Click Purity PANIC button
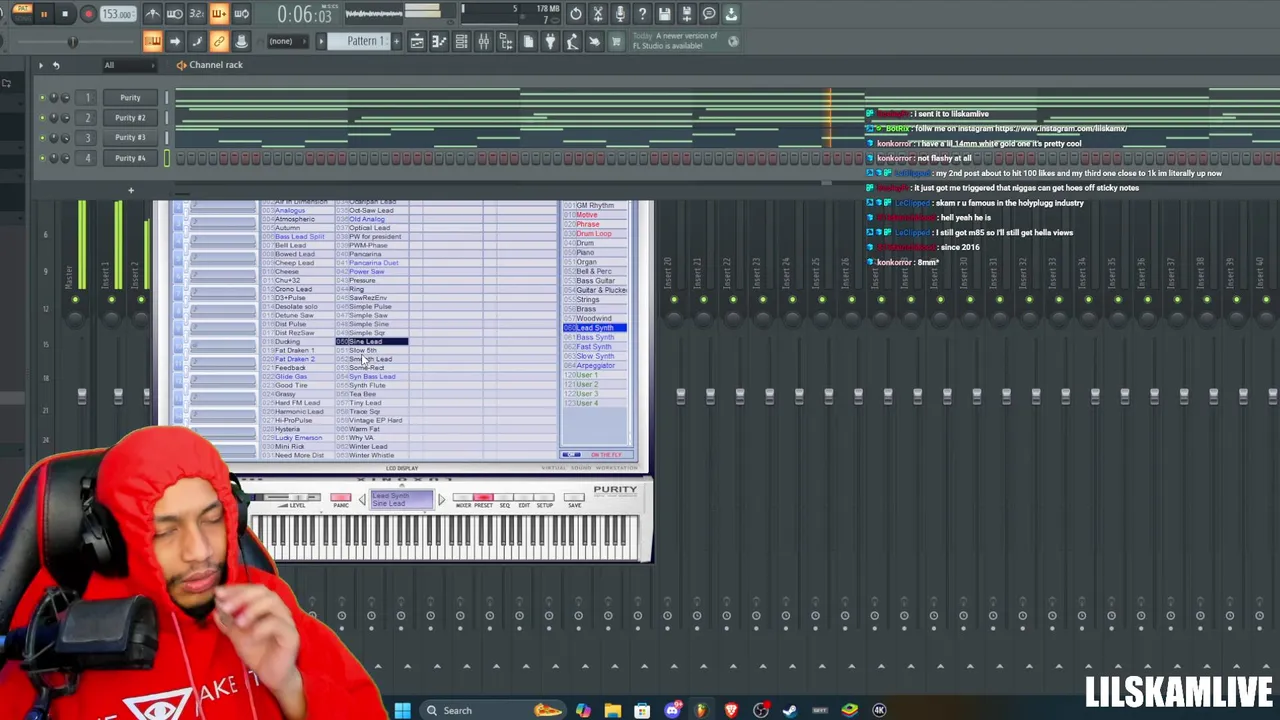Screen dimensions: 1280x720 340,499
